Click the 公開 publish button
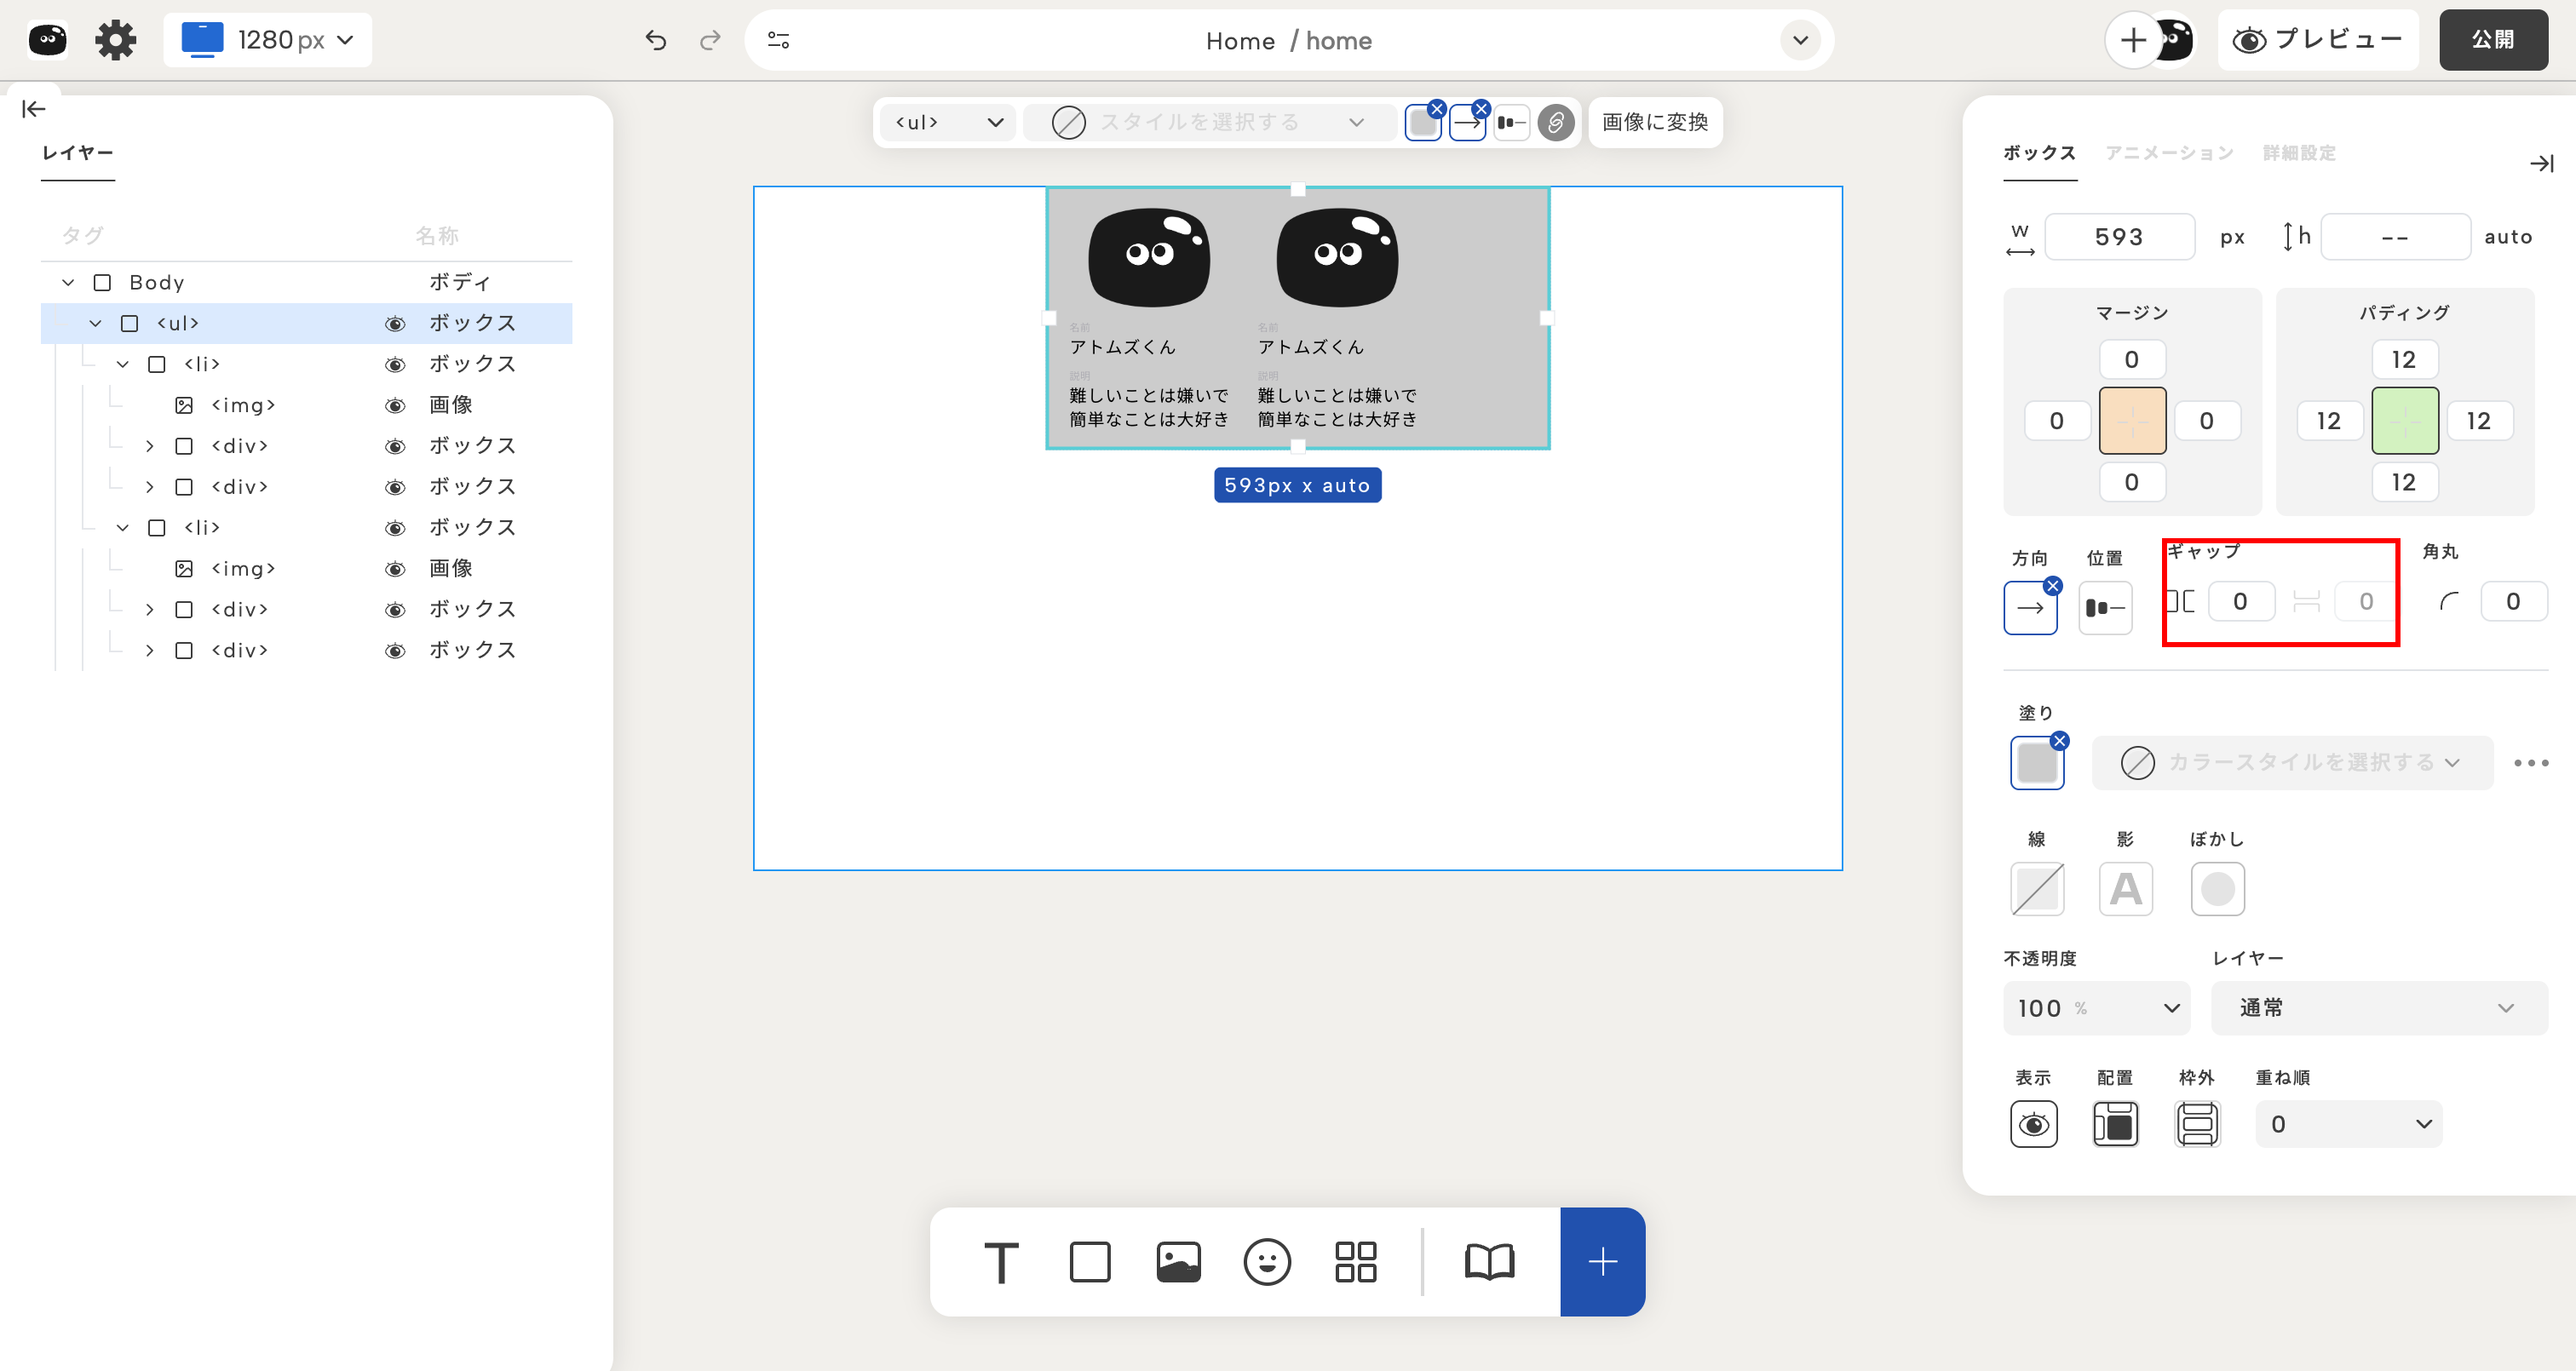 click(x=2492, y=40)
